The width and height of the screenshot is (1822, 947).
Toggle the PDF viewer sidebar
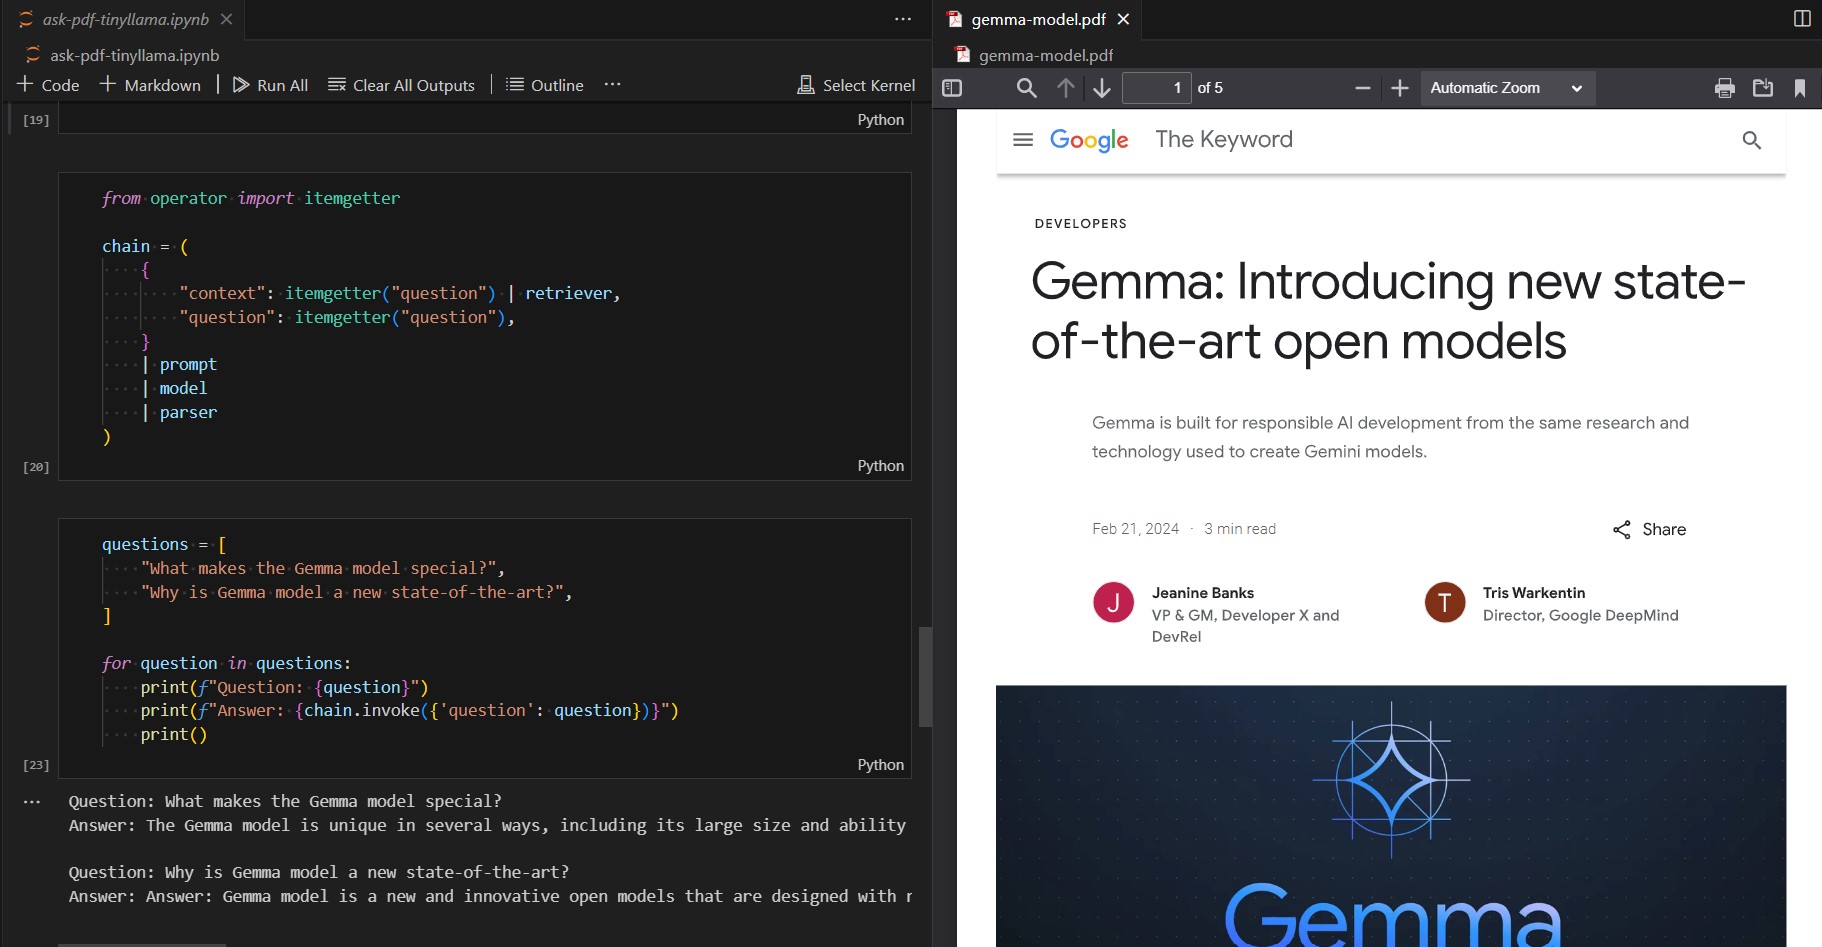pos(952,88)
